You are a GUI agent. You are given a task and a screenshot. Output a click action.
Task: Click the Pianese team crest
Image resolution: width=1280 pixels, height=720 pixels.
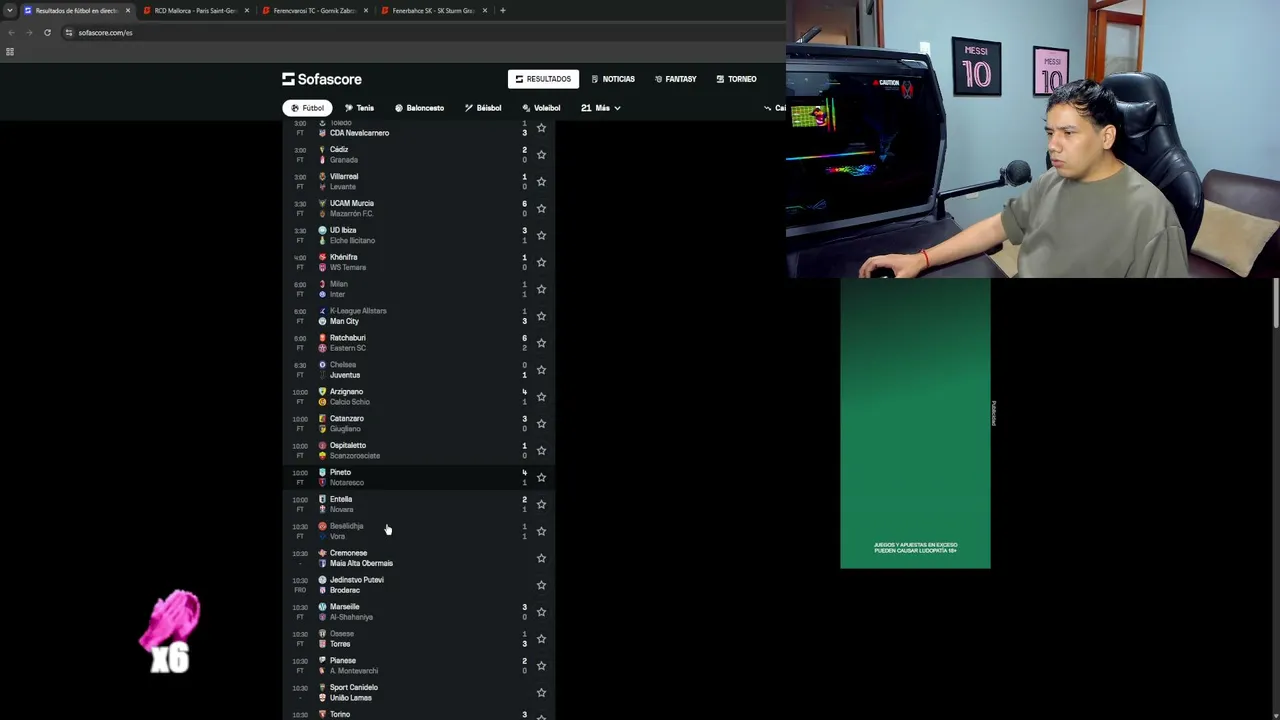[322, 661]
